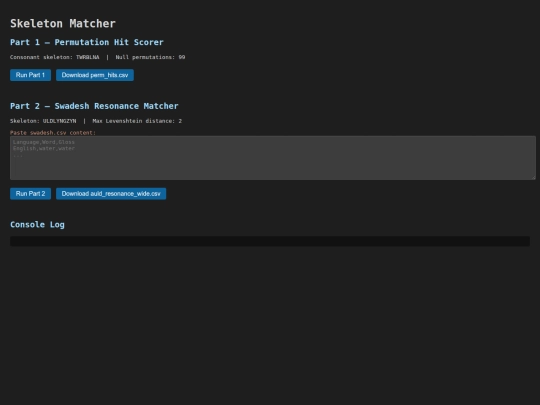The image size is (540, 405).
Task: Download auld_resonance_wide.csv results
Action: tap(111, 194)
